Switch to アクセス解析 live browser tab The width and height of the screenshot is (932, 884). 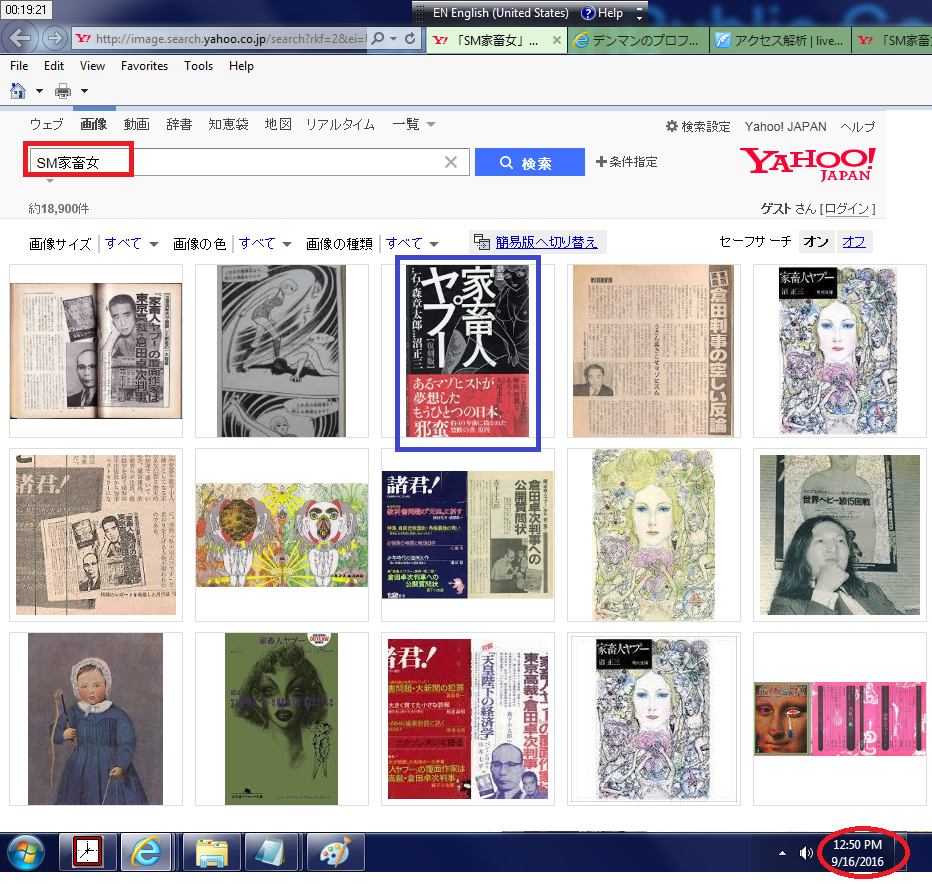pyautogui.click(x=780, y=40)
